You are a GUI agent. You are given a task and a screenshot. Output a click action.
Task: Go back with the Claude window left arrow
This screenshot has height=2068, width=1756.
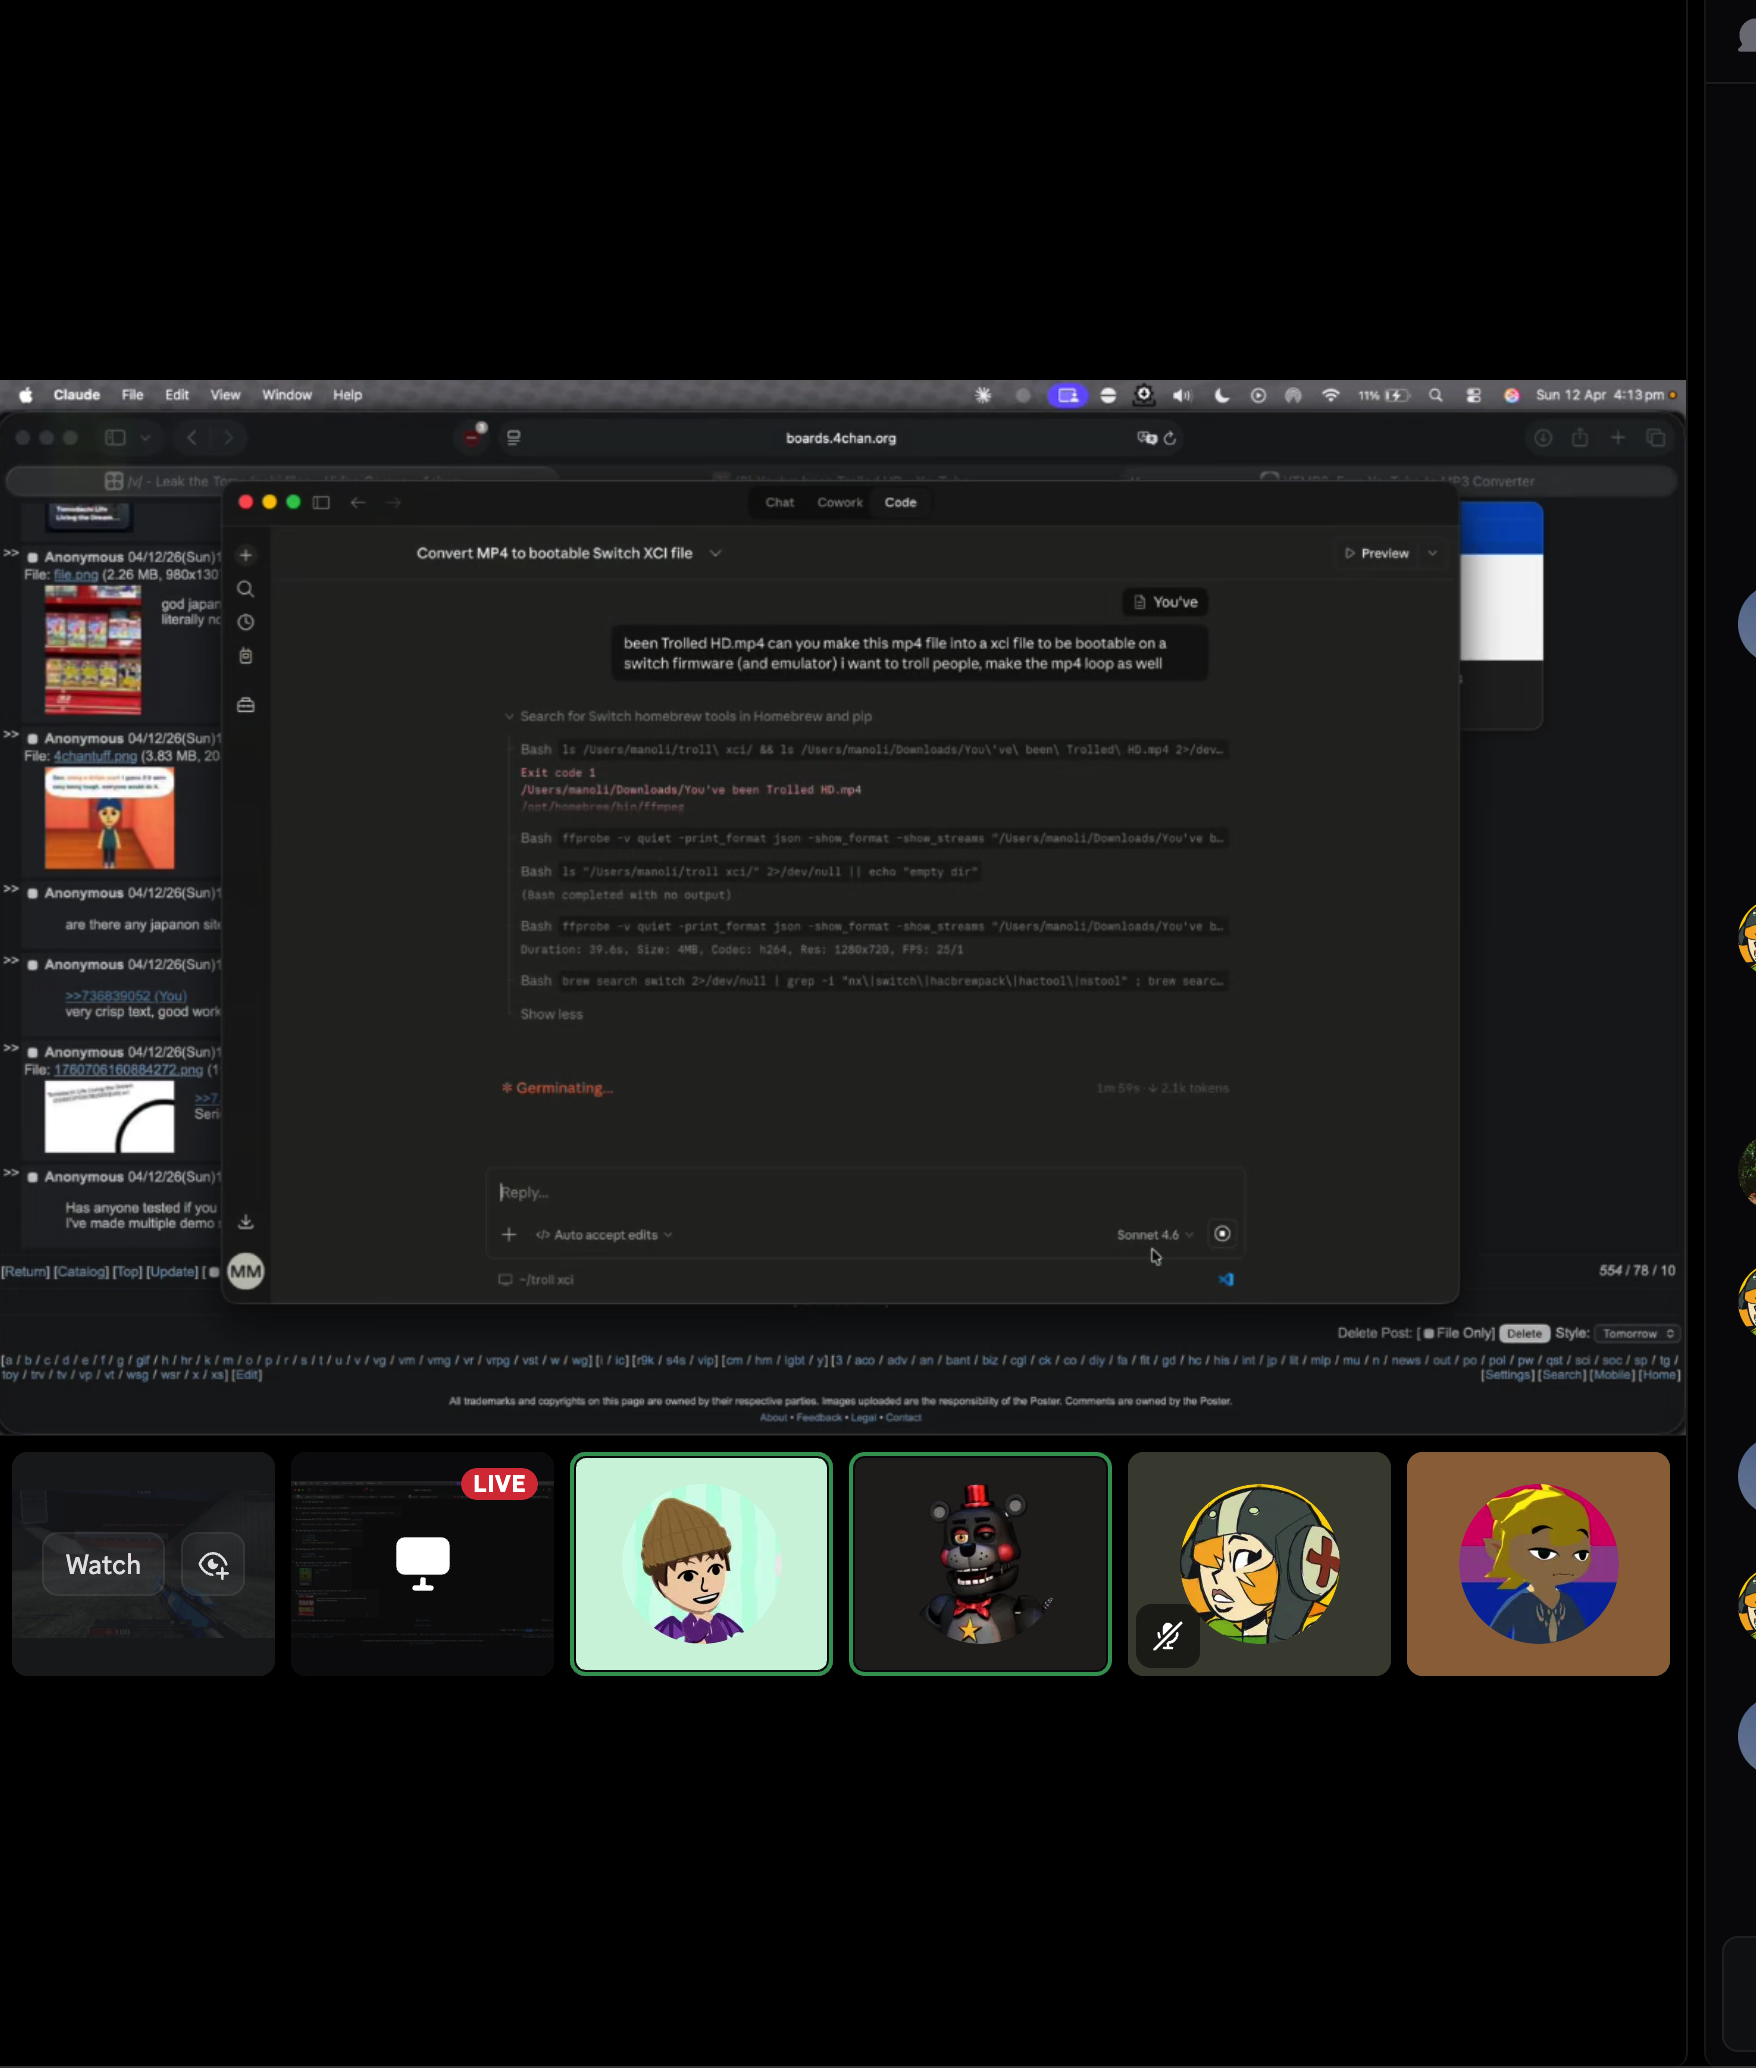pos(358,502)
